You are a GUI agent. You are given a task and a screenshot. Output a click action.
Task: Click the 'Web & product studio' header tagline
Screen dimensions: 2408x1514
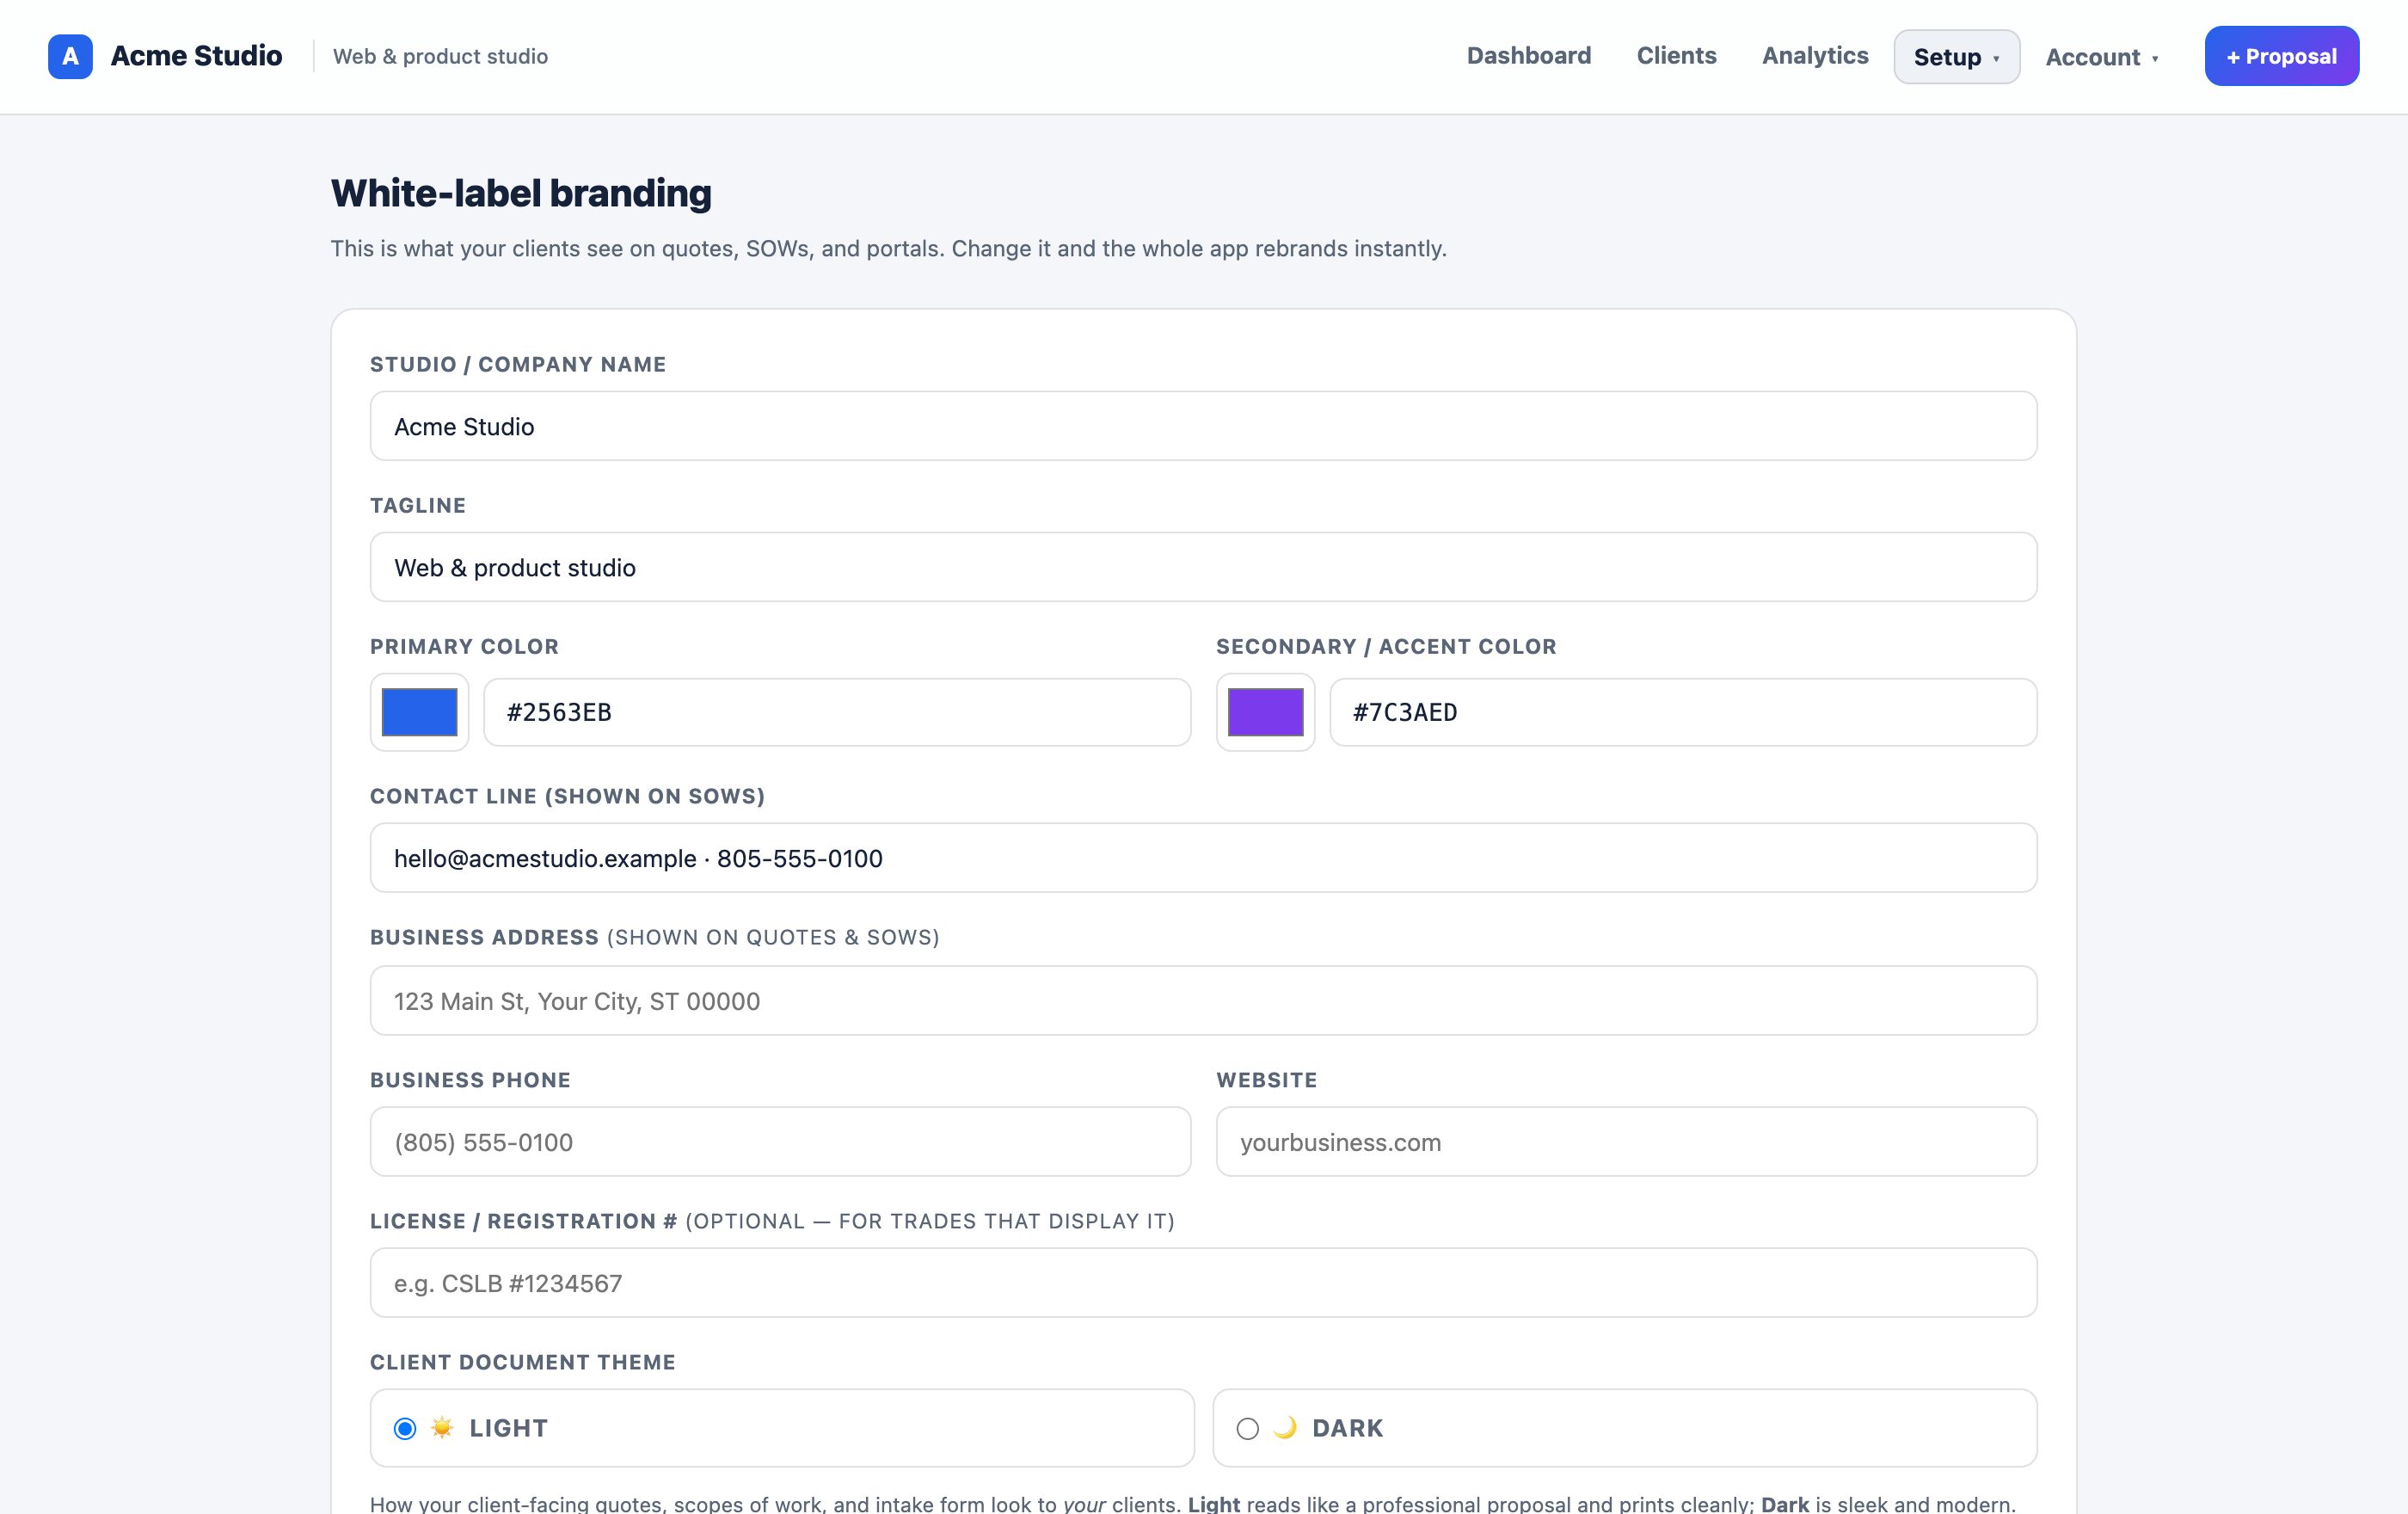(440, 56)
